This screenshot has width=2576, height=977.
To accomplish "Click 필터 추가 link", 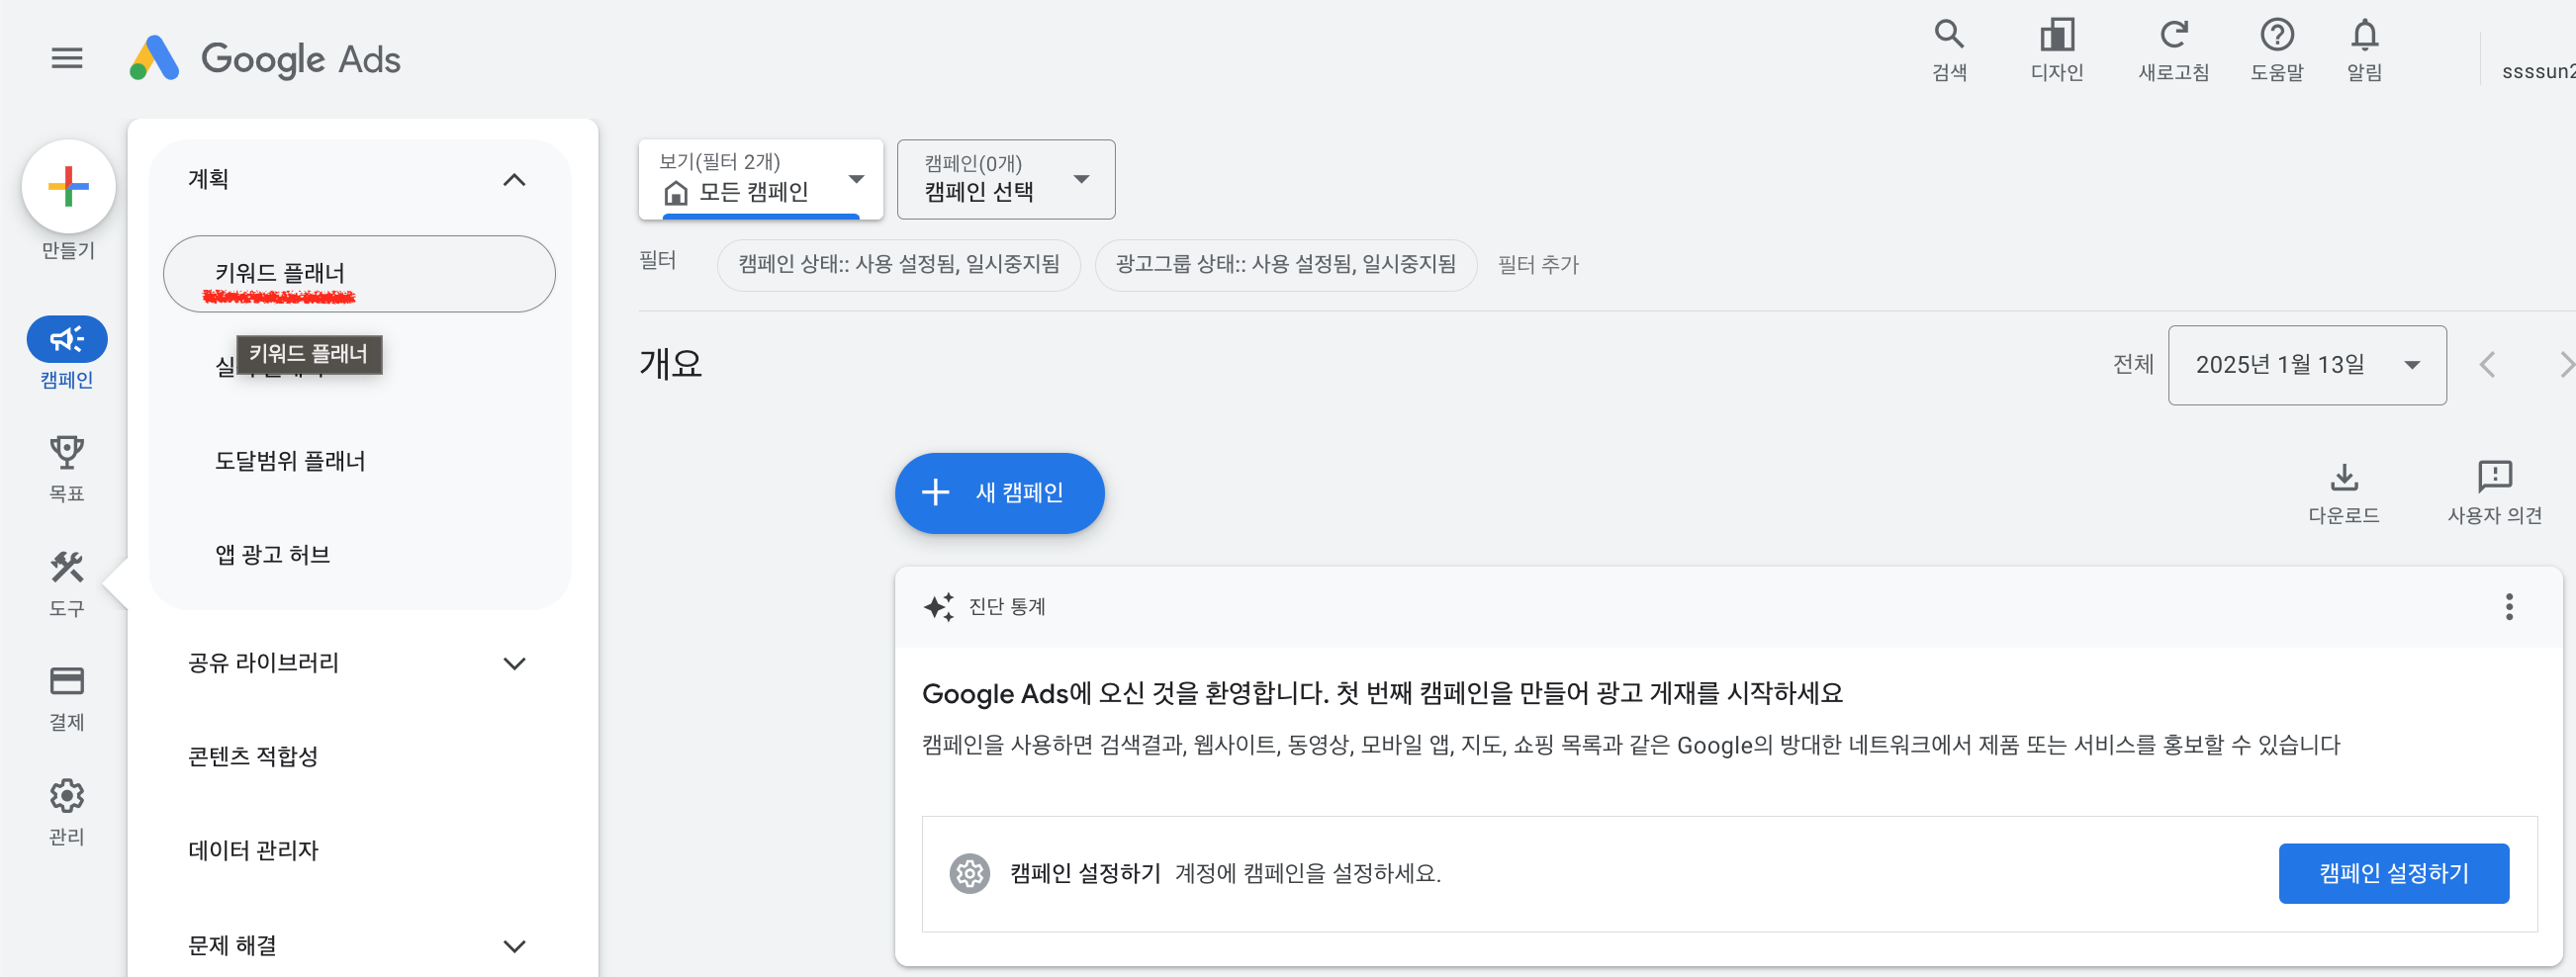I will (x=1537, y=265).
